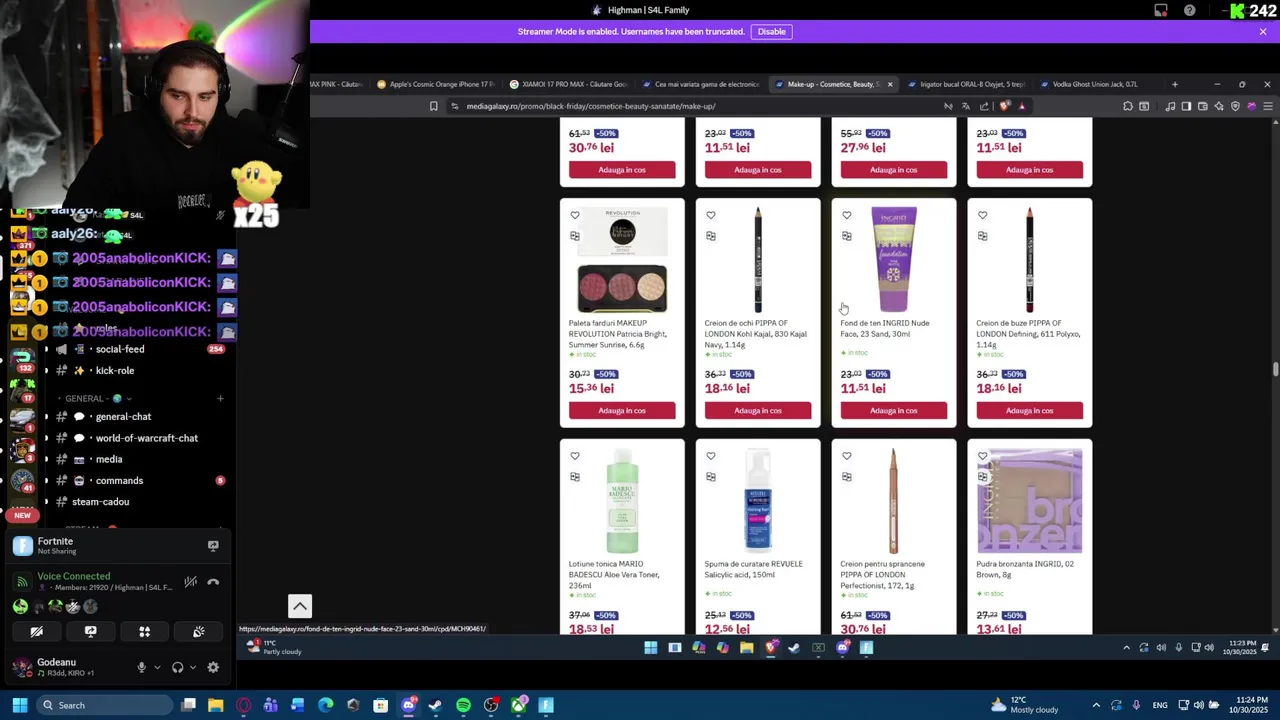The width and height of the screenshot is (1280, 720).
Task: Favorite the MARIO BADESCU Aloe Vera Toner
Action: point(575,456)
